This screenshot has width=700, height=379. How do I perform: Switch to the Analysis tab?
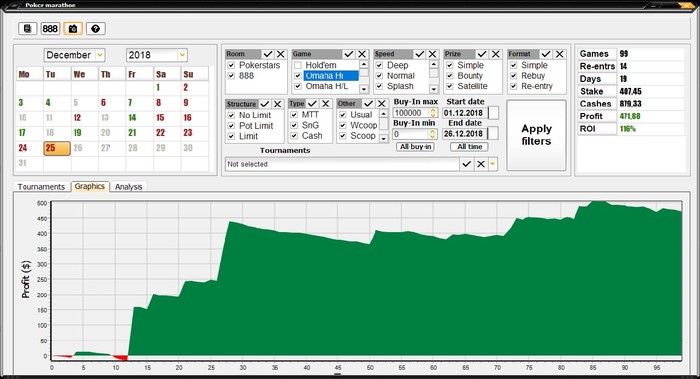tap(129, 187)
